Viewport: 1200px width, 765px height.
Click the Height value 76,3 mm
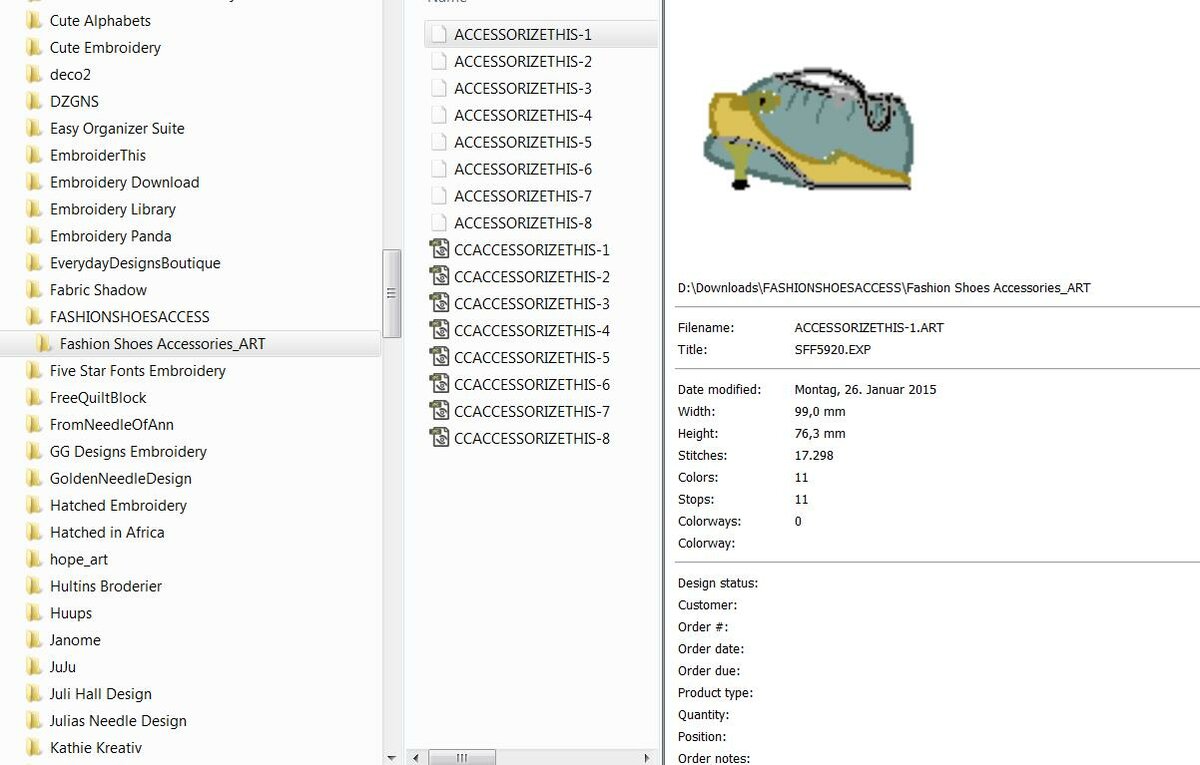tap(820, 434)
